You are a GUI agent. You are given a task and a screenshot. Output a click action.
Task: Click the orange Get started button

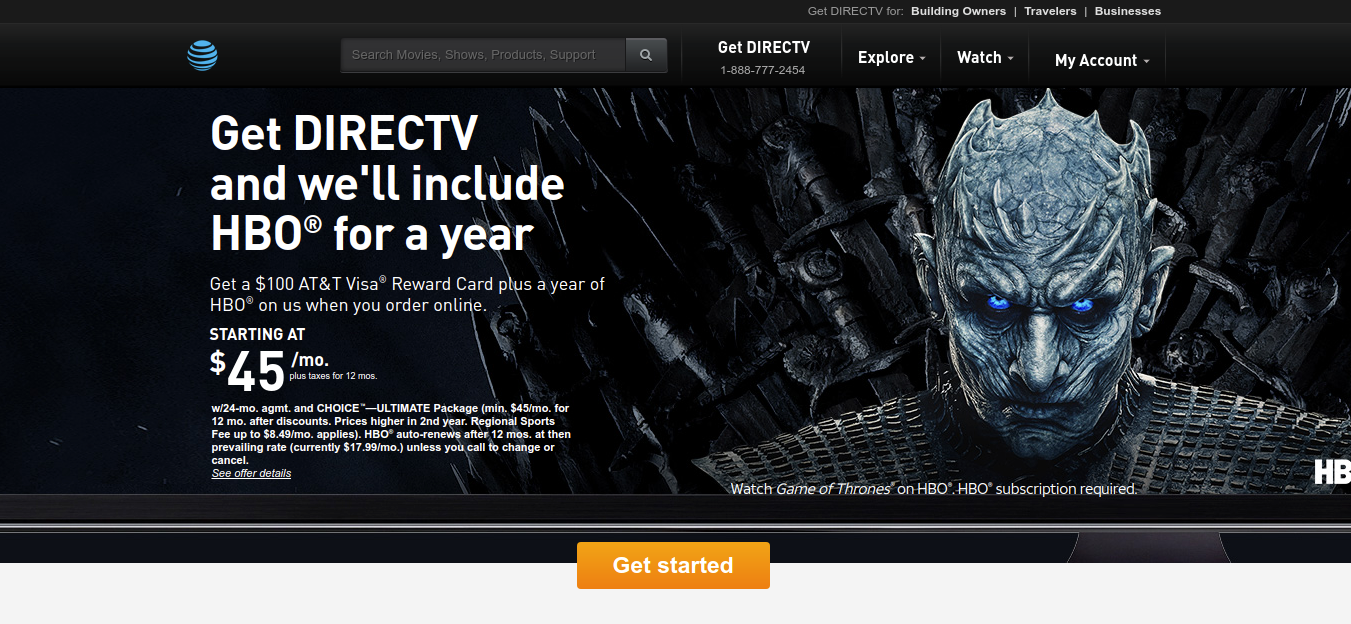pos(673,565)
